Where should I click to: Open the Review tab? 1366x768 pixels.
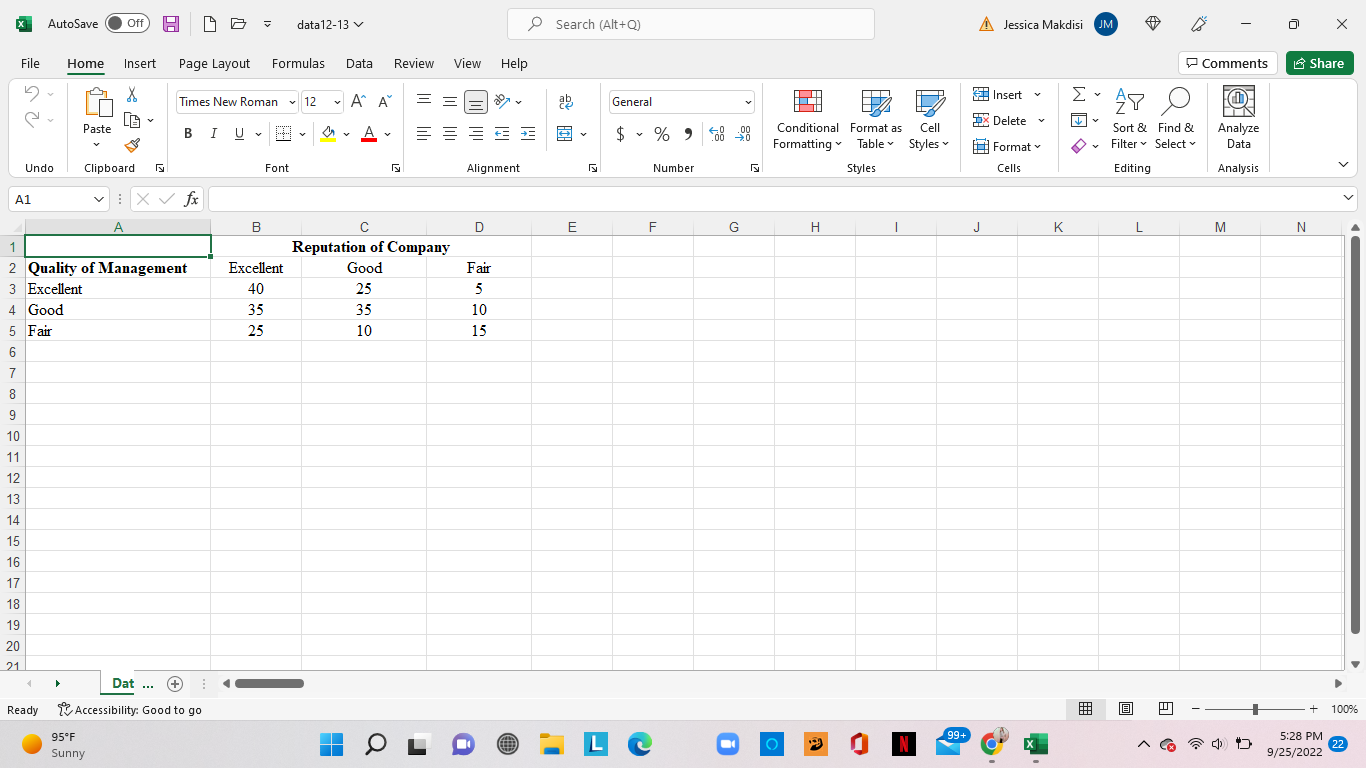click(x=414, y=63)
